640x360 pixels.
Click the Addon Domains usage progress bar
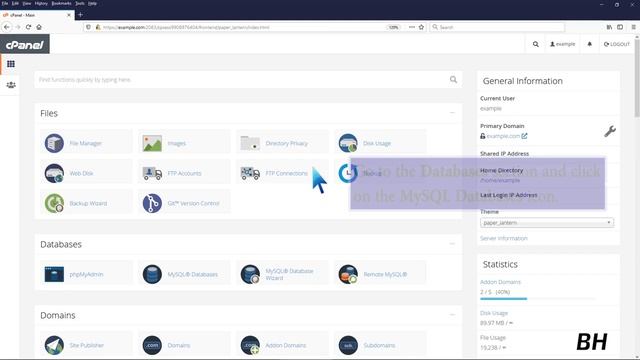point(538,299)
